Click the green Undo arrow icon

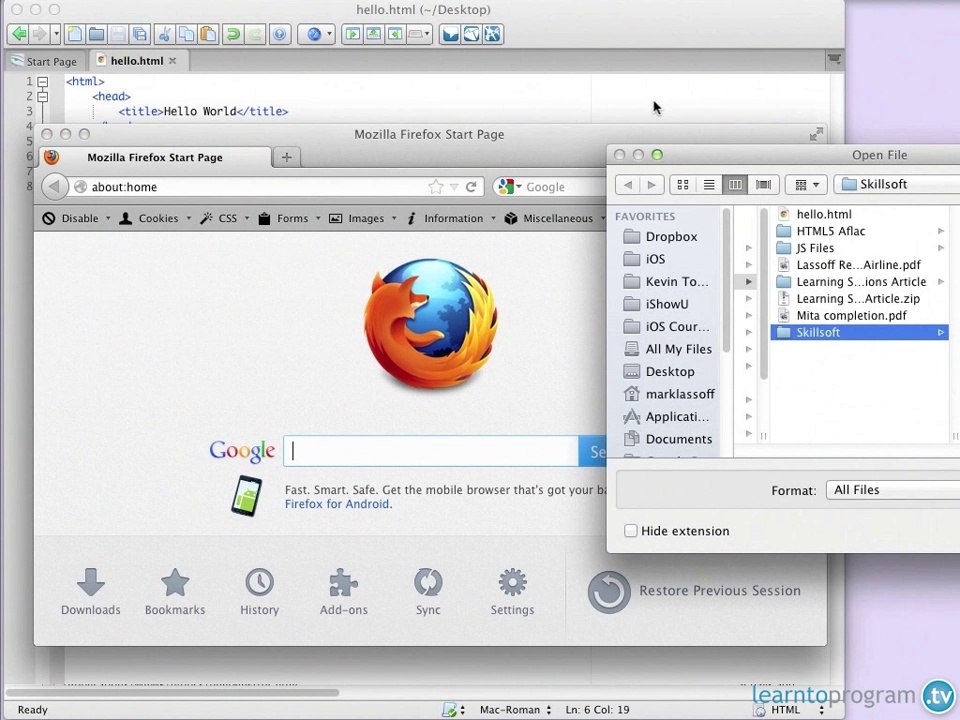(233, 34)
